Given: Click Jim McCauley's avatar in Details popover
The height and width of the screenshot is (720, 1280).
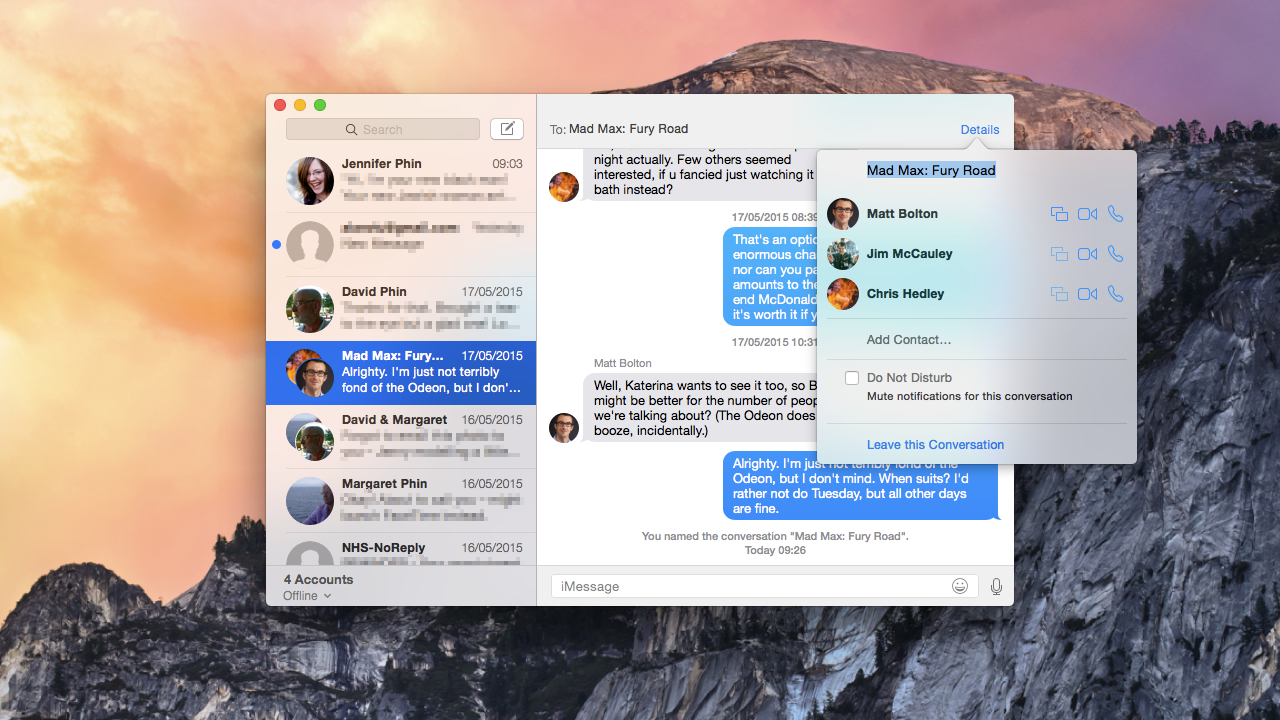Looking at the screenshot, I should pos(843,254).
